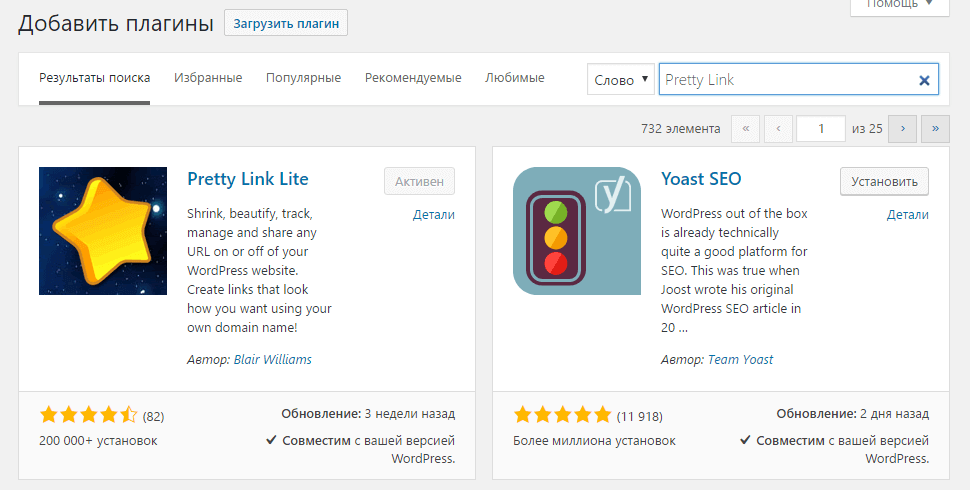Click the 732 элемента results count
Image resolution: width=970 pixels, height=490 pixels.
tap(680, 129)
